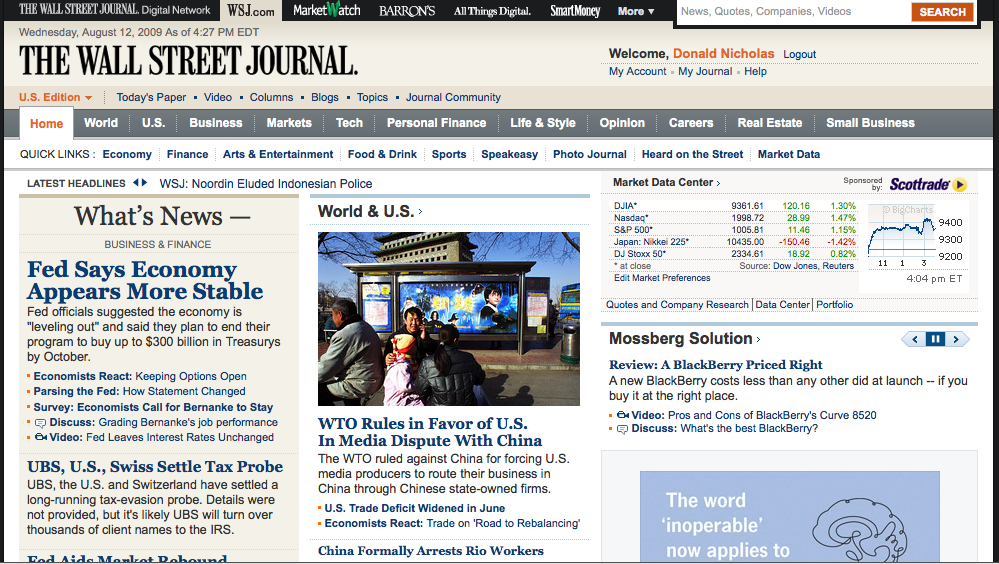Image resolution: width=999 pixels, height=564 pixels.
Task: Select the Real Estate tab
Action: coord(770,123)
